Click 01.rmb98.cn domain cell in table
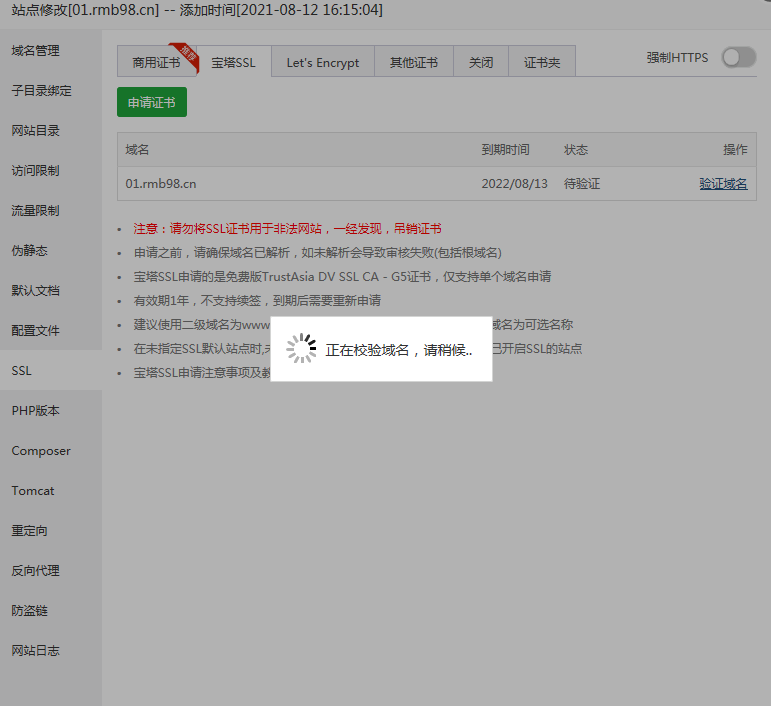 click(x=161, y=183)
